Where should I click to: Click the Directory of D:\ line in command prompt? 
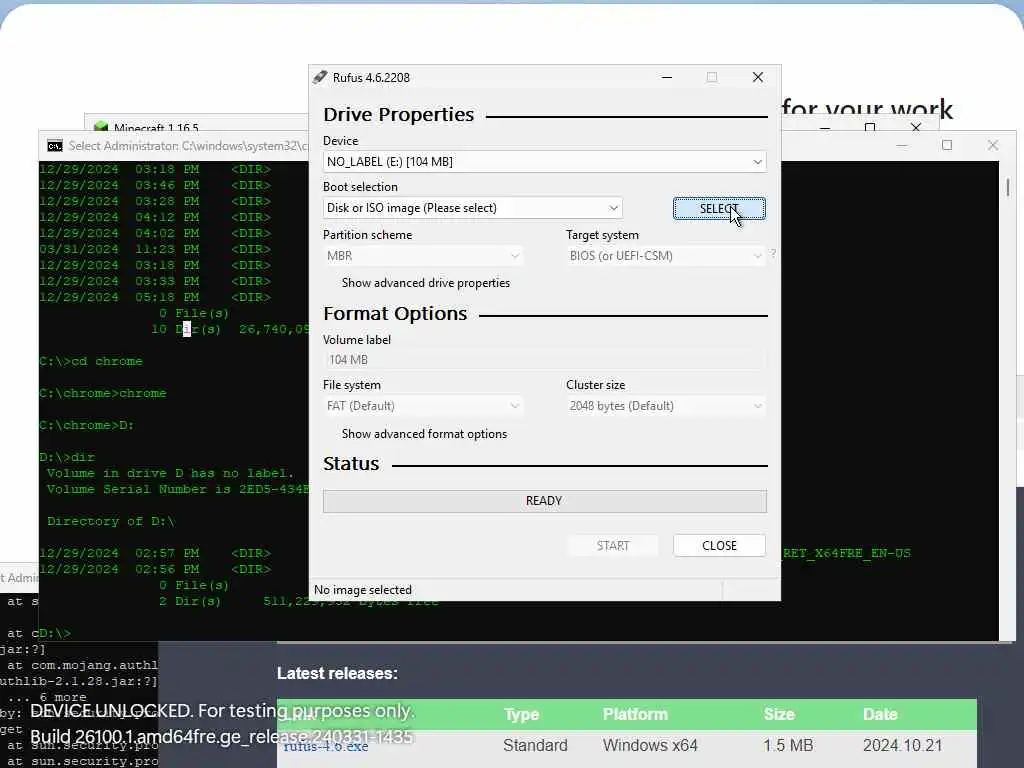pos(110,521)
